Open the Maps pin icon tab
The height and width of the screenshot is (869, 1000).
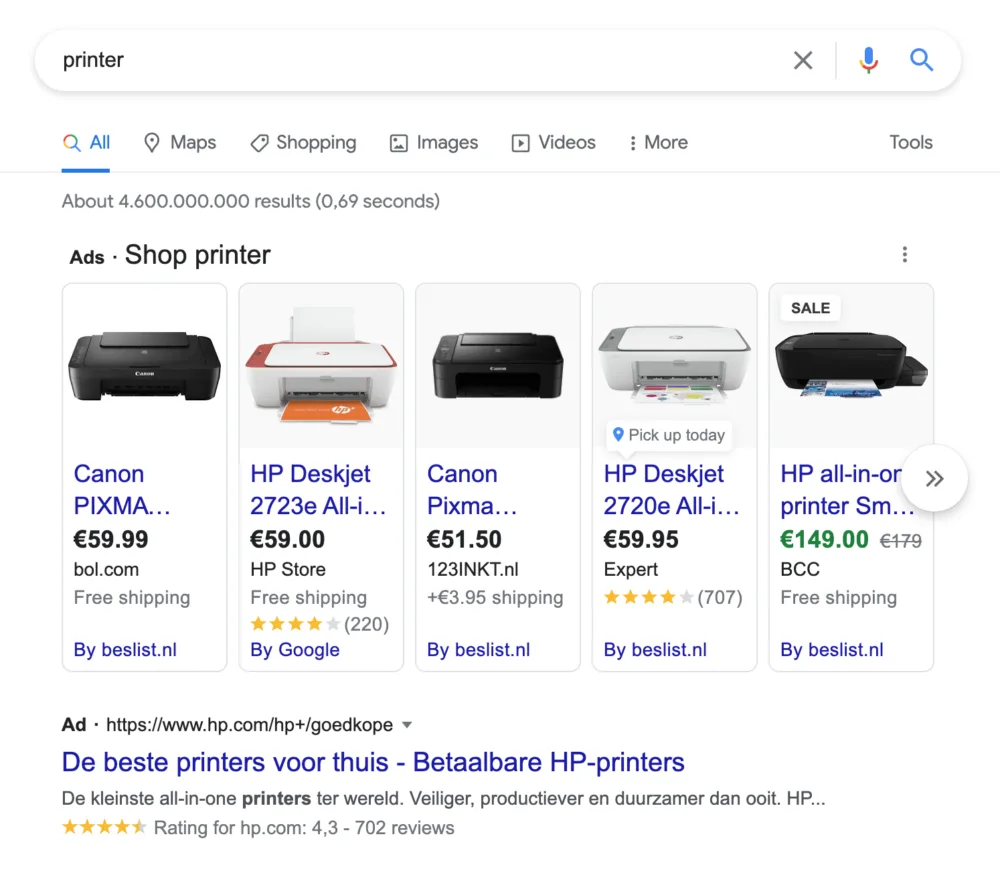click(150, 143)
